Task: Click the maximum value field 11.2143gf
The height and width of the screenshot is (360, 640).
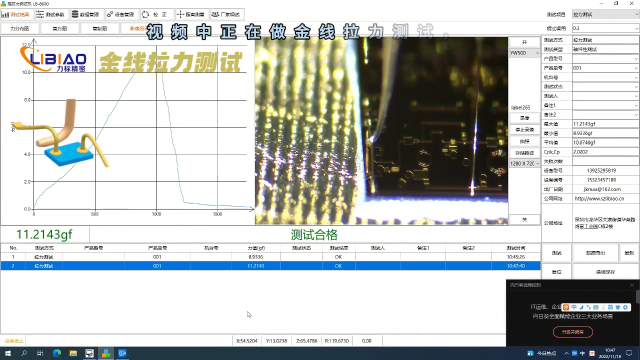Action: pos(605,124)
